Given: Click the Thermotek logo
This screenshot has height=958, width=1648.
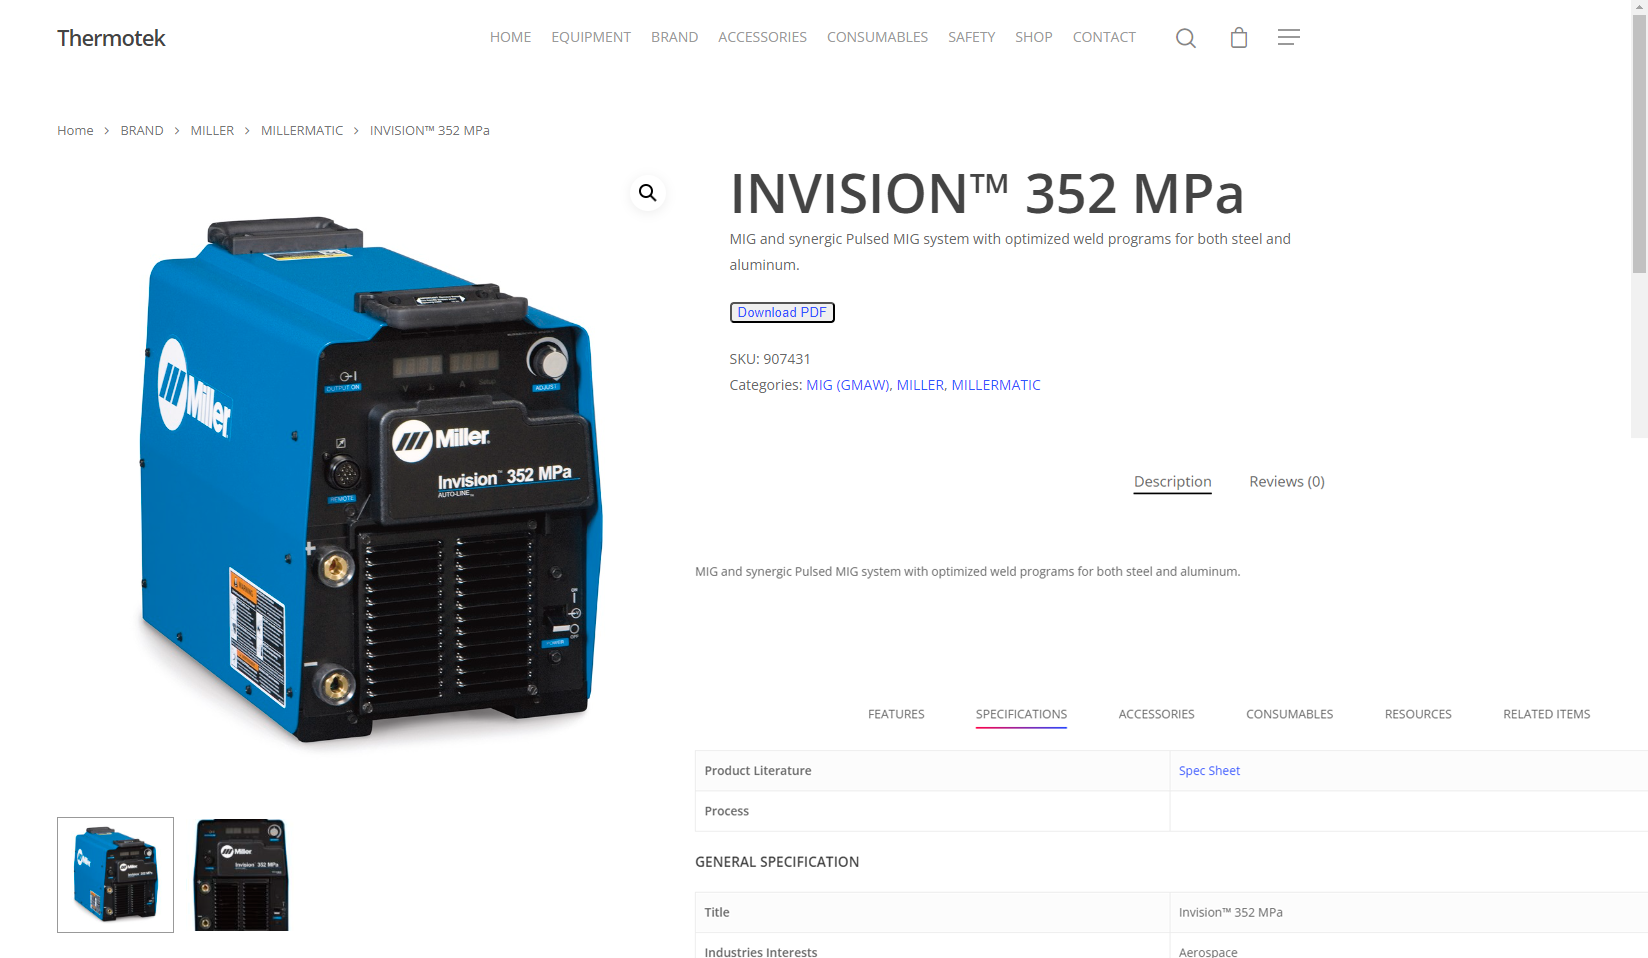Looking at the screenshot, I should pyautogui.click(x=111, y=38).
